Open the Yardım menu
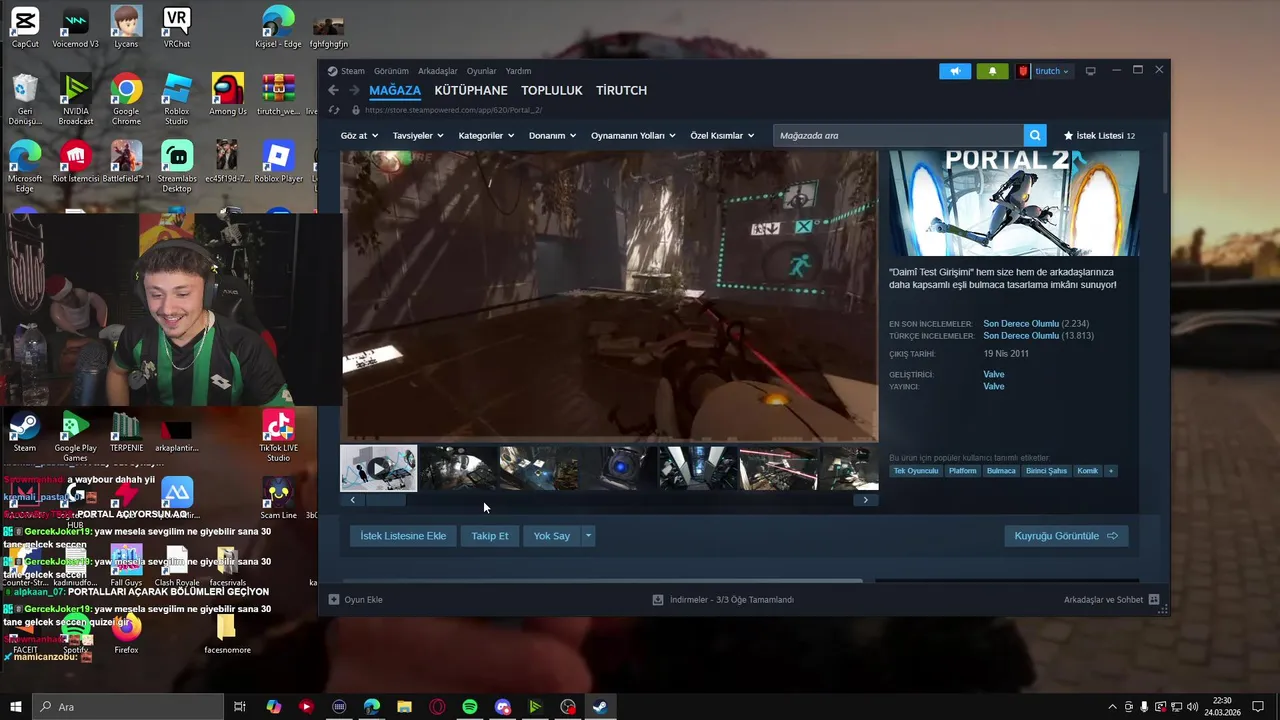The image size is (1280, 720). tap(518, 71)
